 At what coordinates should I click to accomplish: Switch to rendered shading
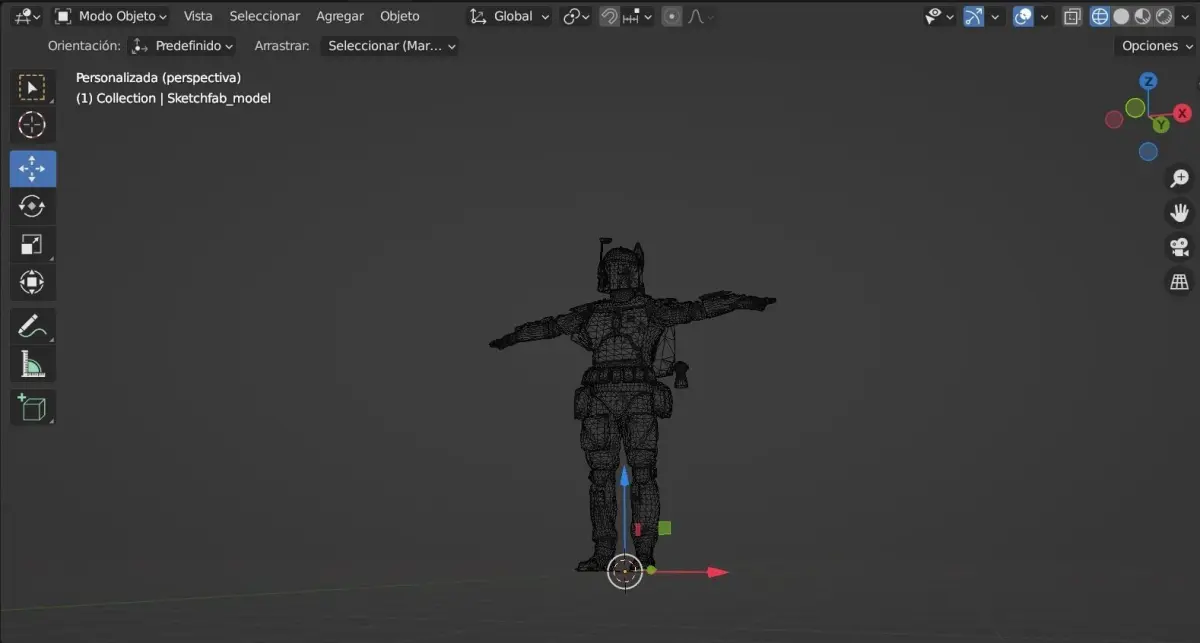[1163, 16]
